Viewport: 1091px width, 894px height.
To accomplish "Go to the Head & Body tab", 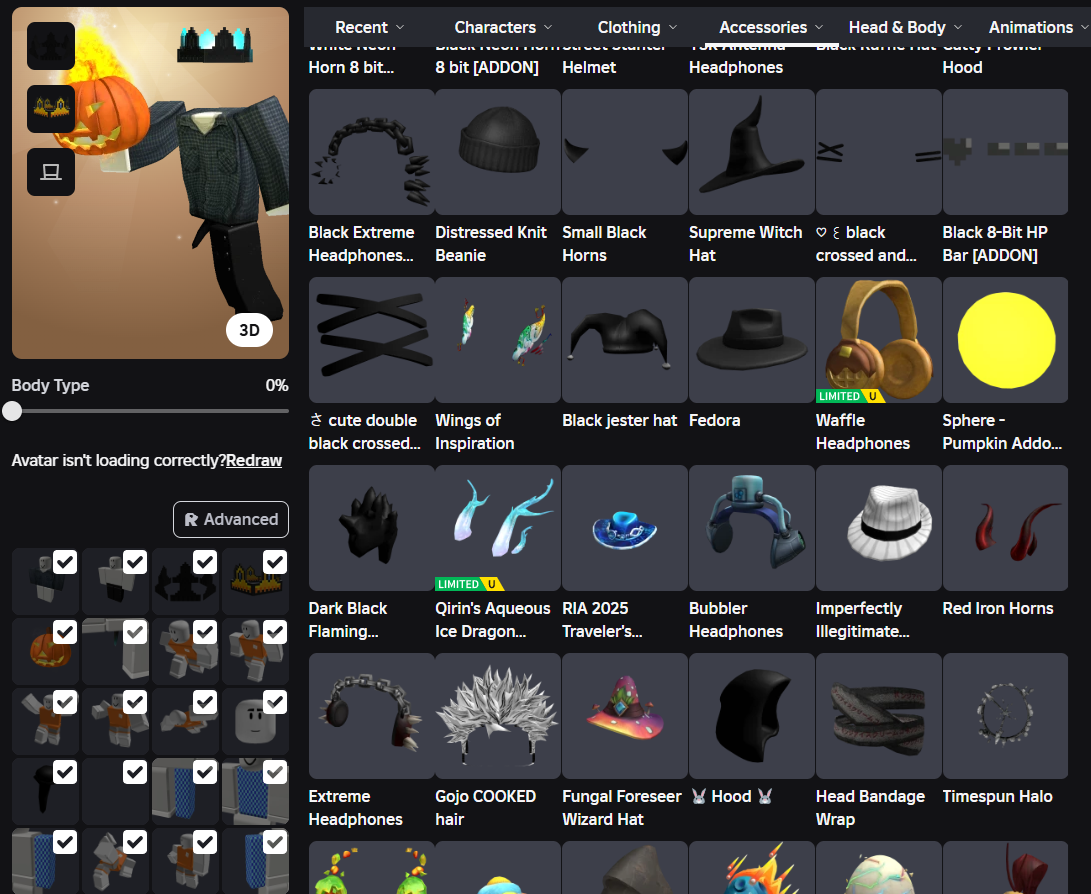I will (897, 27).
